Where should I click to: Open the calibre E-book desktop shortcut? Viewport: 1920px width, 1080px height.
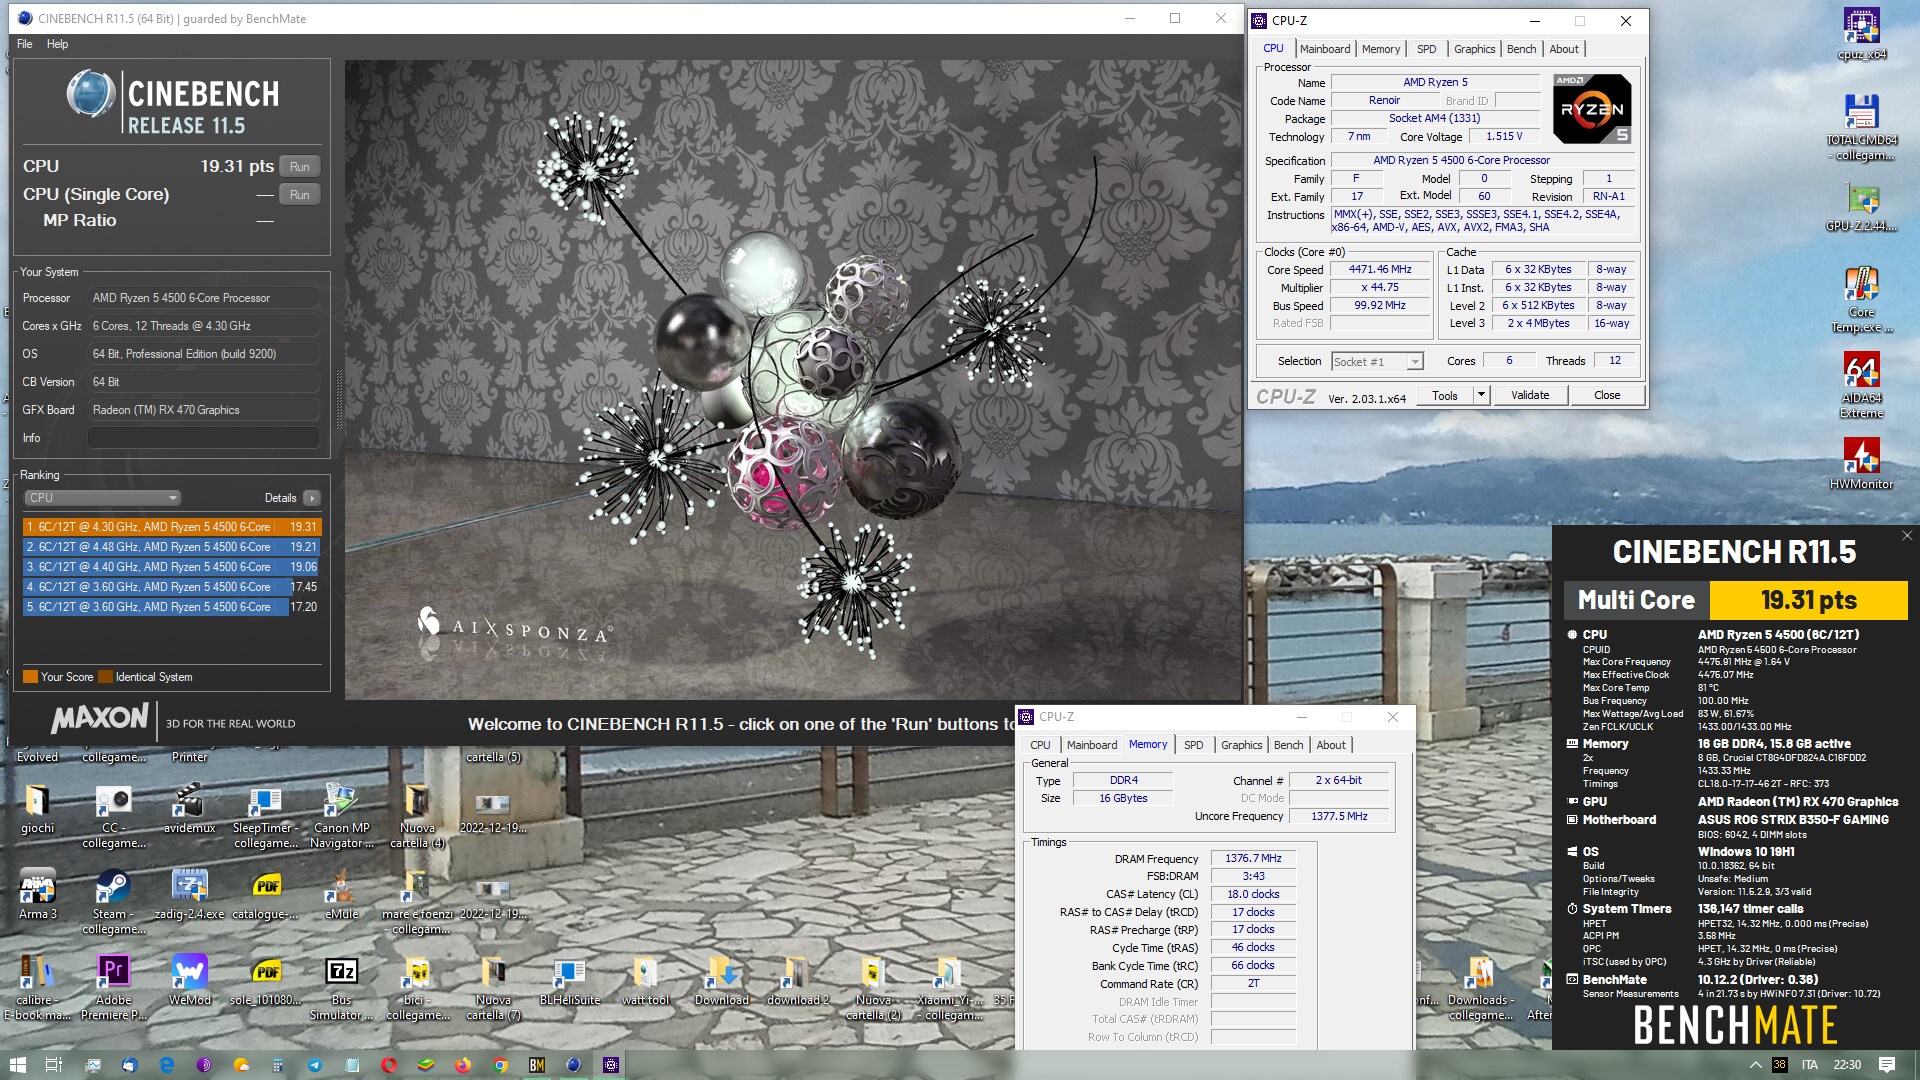coord(38,987)
